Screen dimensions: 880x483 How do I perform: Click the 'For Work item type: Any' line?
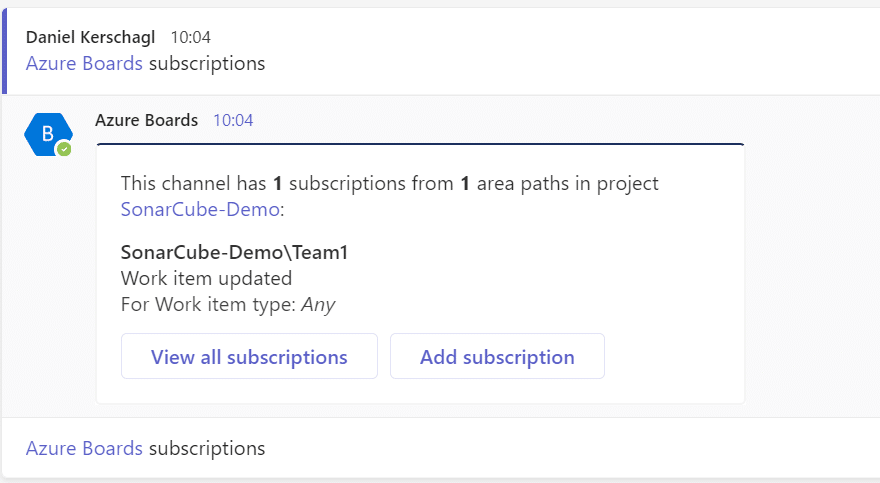(228, 304)
